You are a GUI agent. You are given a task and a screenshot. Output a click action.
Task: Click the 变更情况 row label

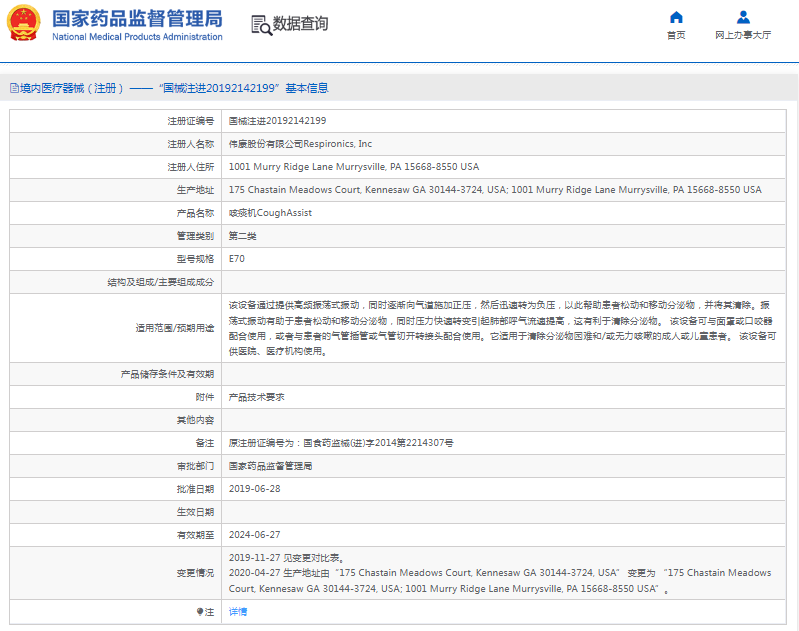click(x=195, y=573)
